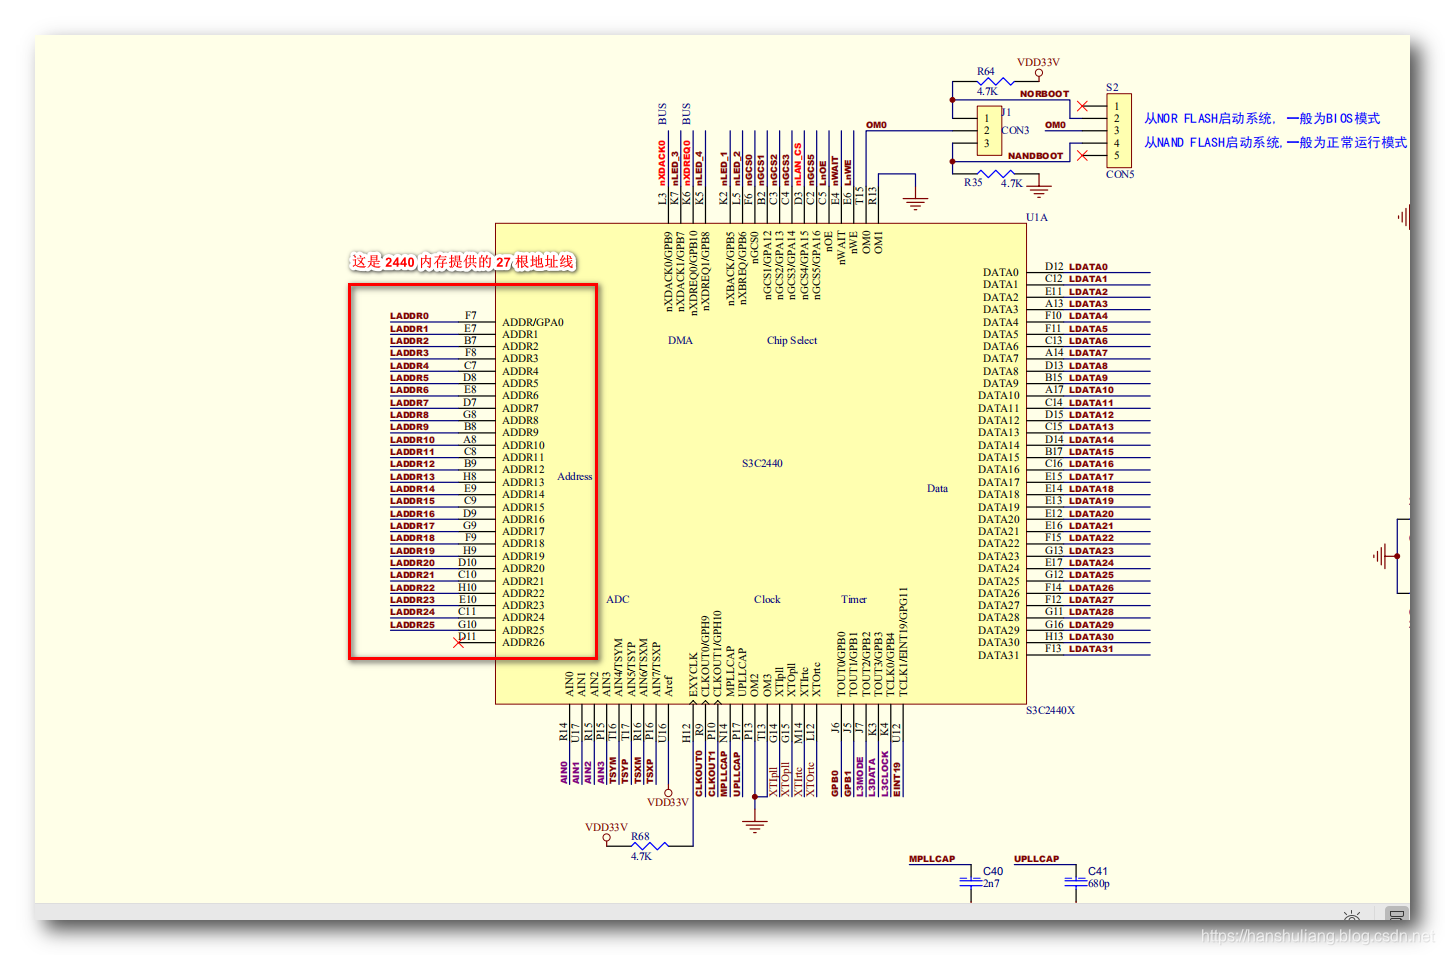
Task: Select the ADDR26 pin name
Action: [523, 642]
